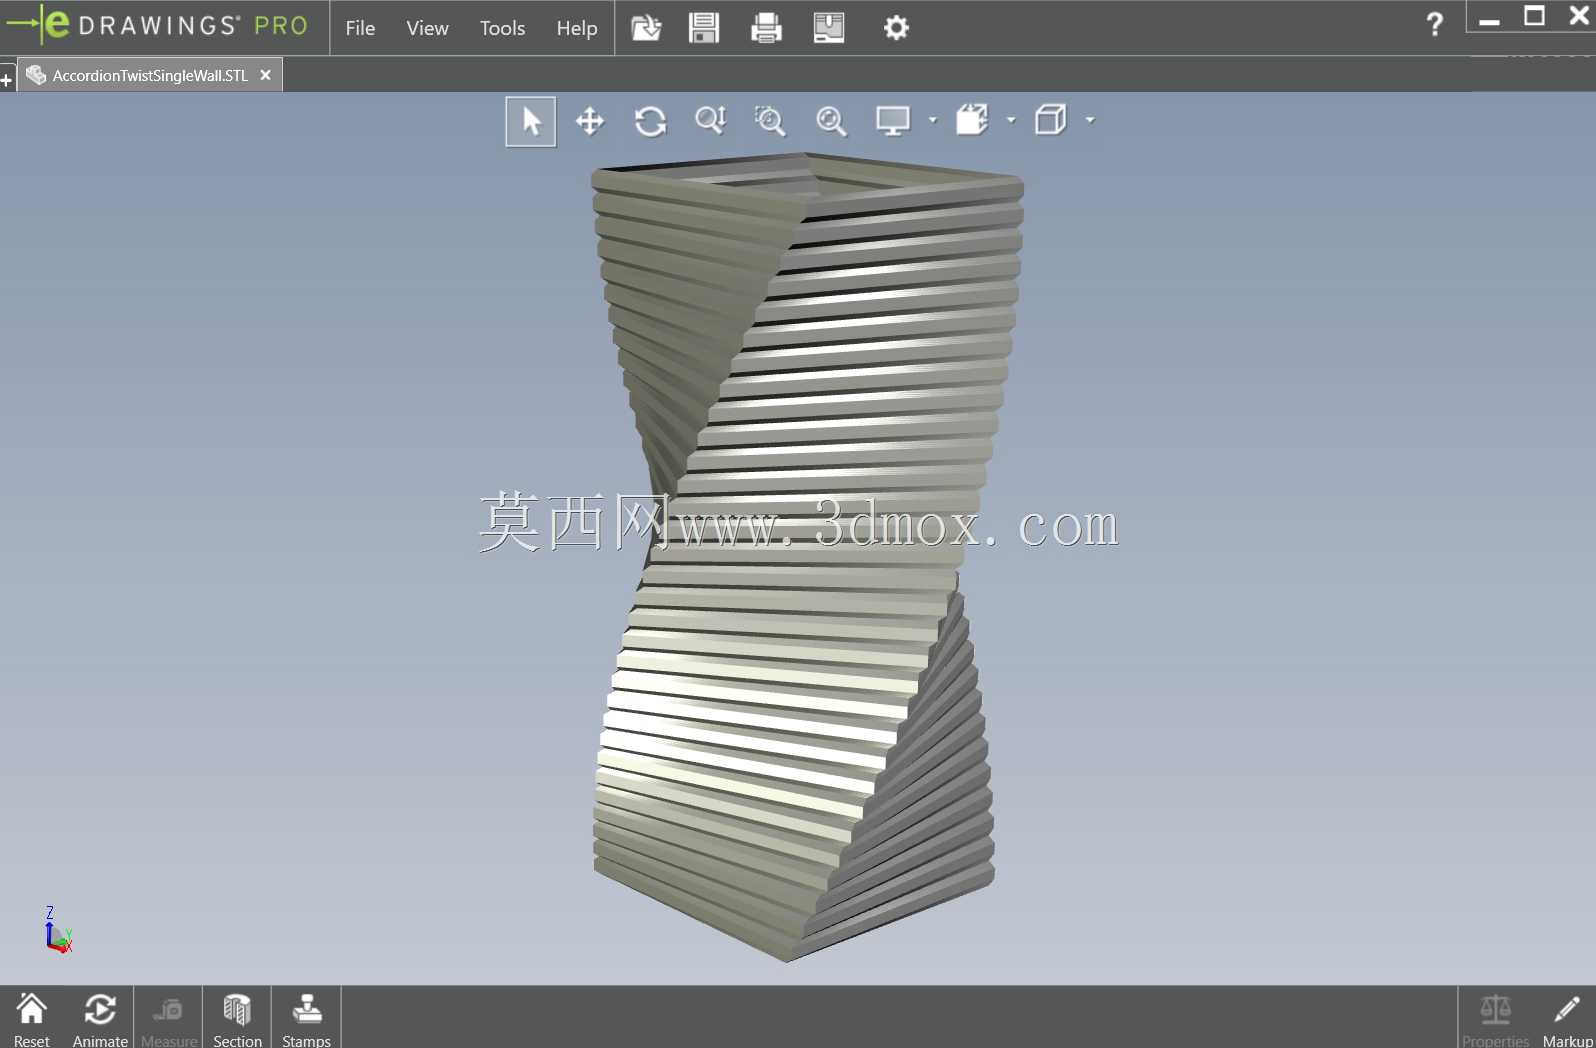Select the Pan tool
The height and width of the screenshot is (1048, 1596).
pos(590,122)
